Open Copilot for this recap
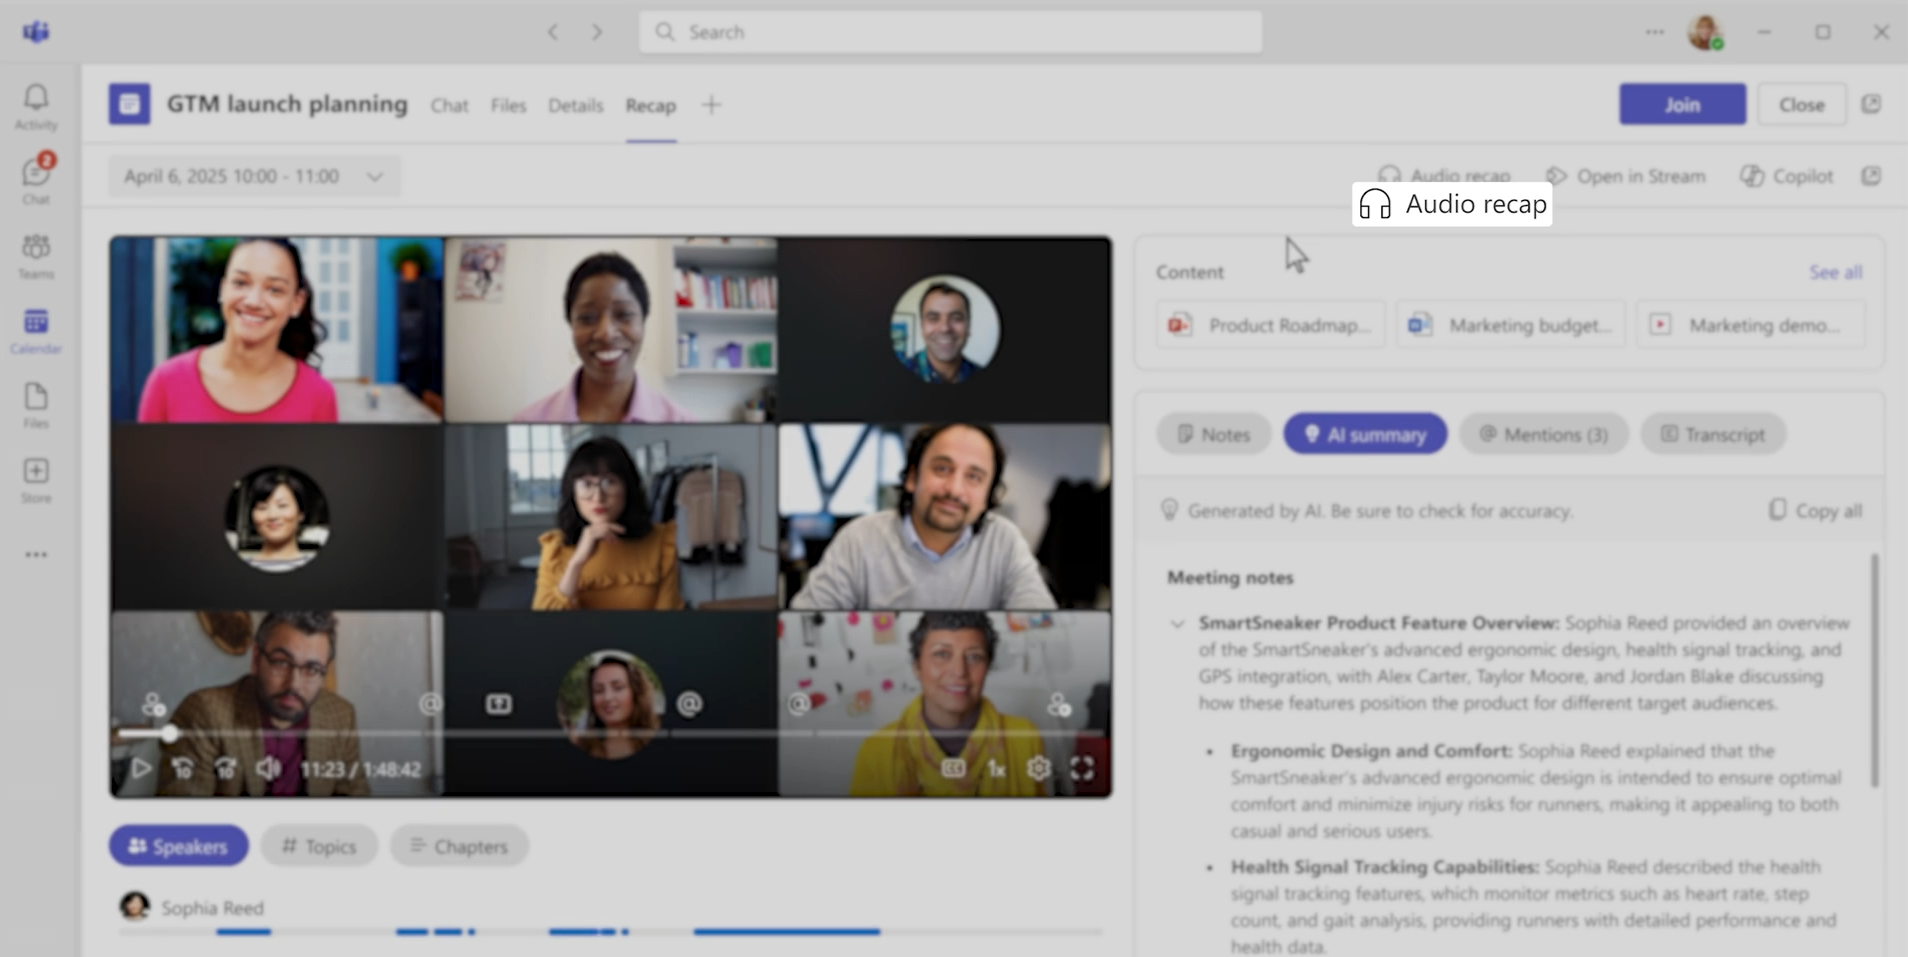Viewport: 1908px width, 957px height. pos(1787,176)
